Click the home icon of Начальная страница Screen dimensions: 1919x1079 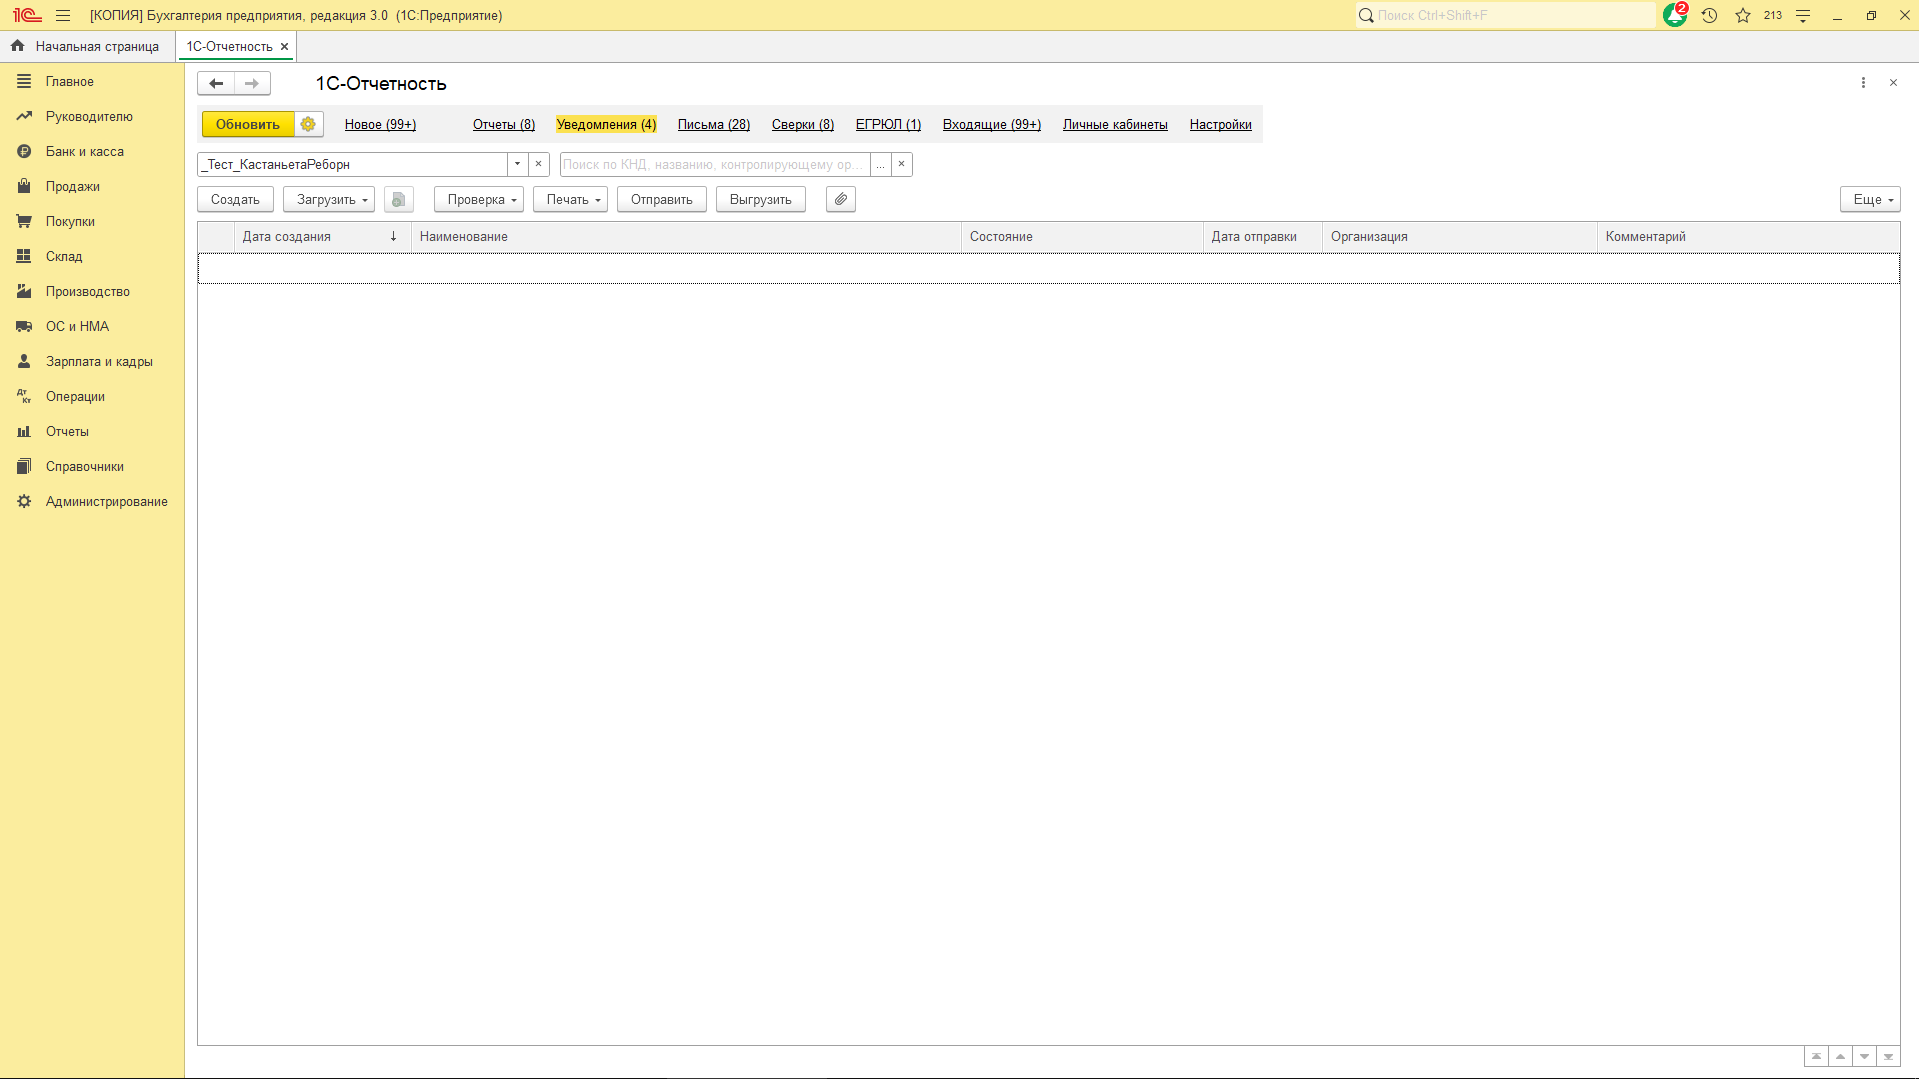[17, 46]
